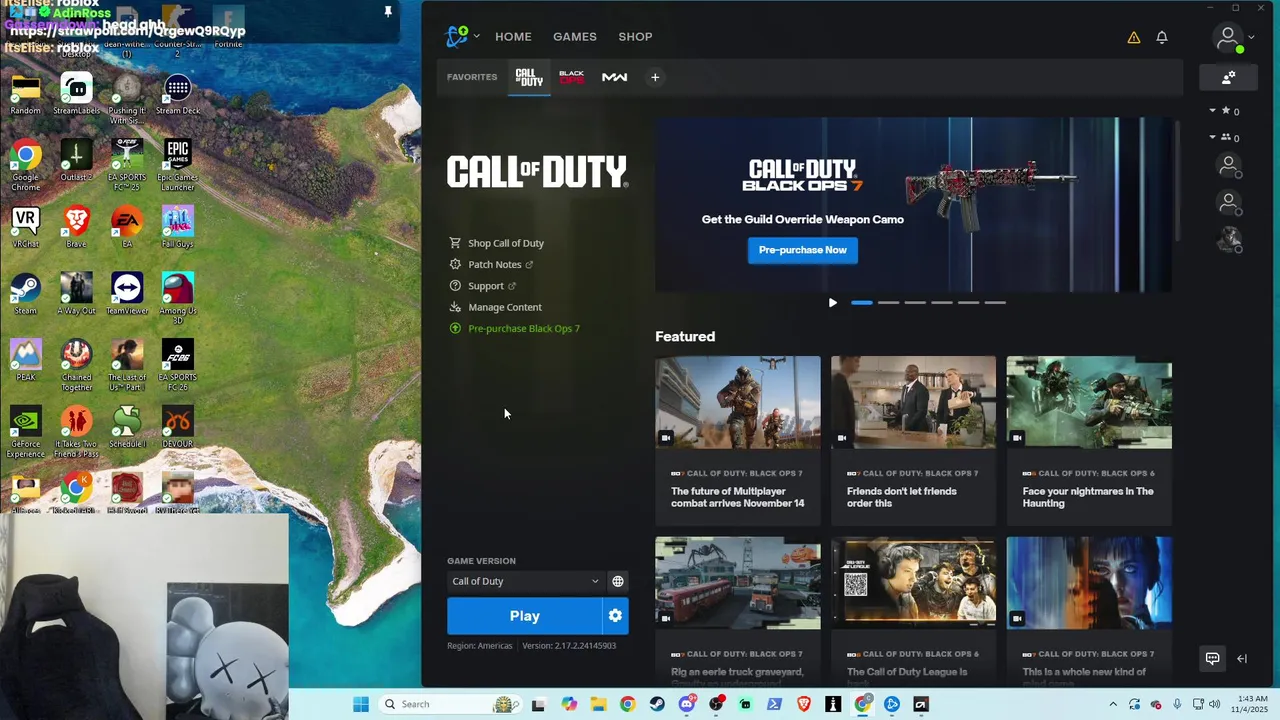The image size is (1280, 720).
Task: Play the banner carousel slideshow
Action: tap(832, 302)
